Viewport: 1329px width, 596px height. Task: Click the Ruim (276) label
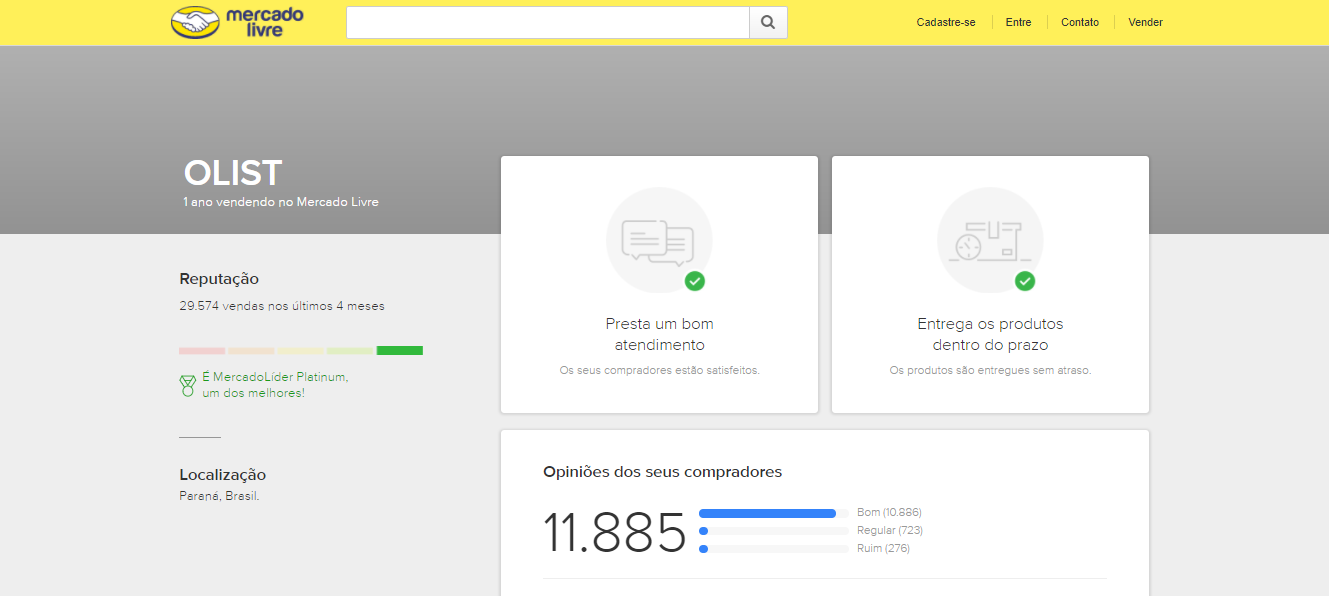[x=883, y=549]
